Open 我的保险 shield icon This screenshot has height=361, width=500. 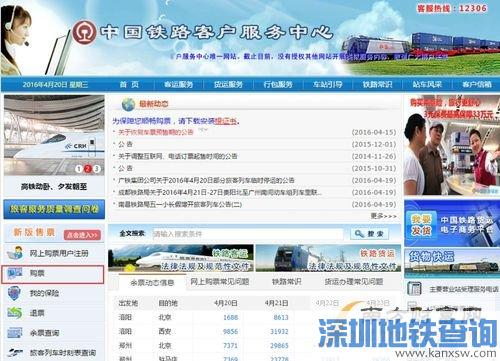[14, 293]
